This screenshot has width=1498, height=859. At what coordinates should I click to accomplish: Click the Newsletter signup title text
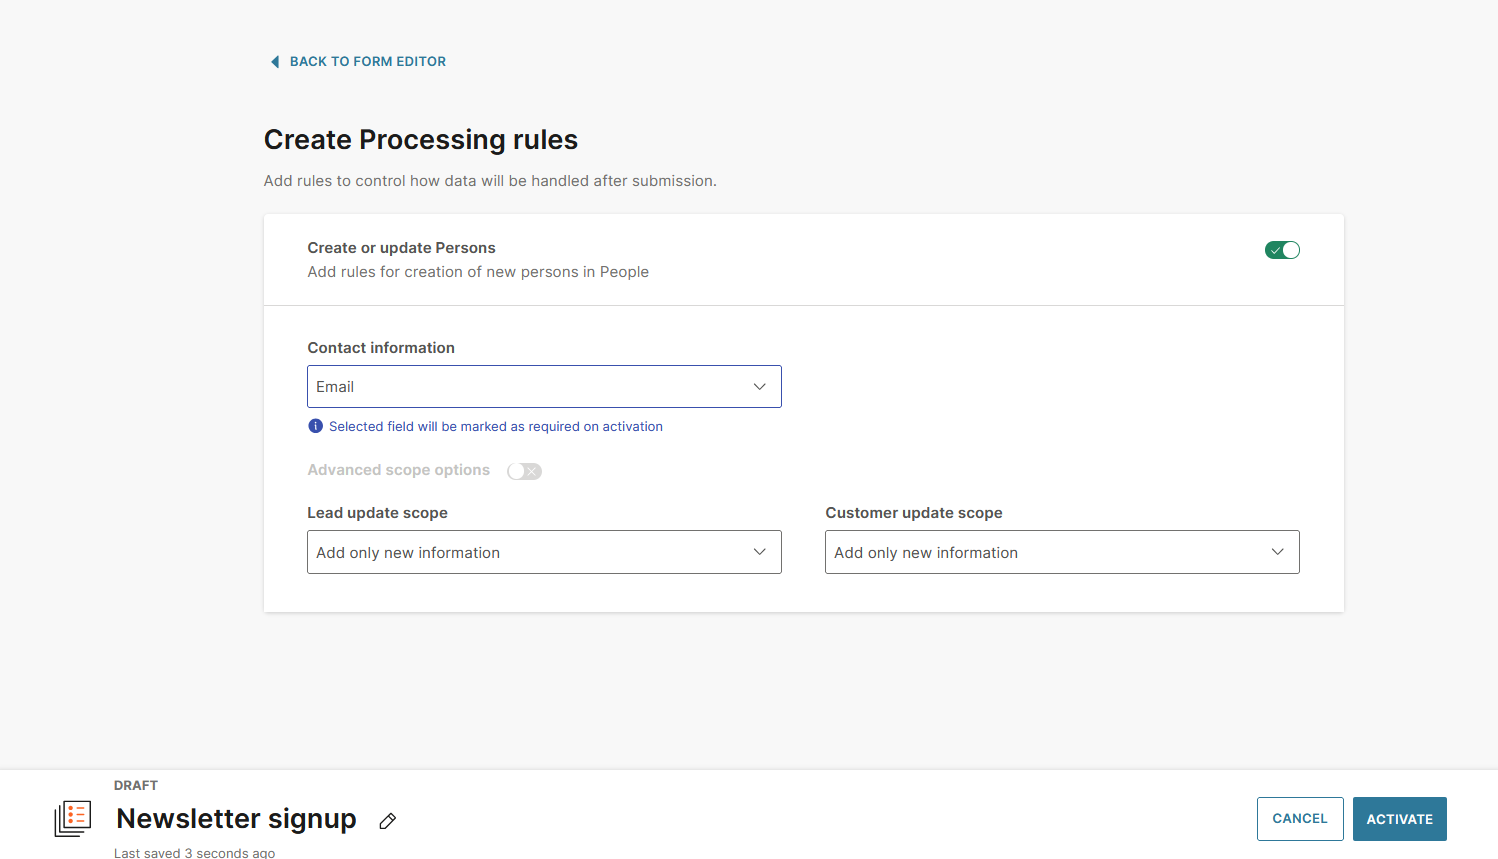(x=236, y=819)
